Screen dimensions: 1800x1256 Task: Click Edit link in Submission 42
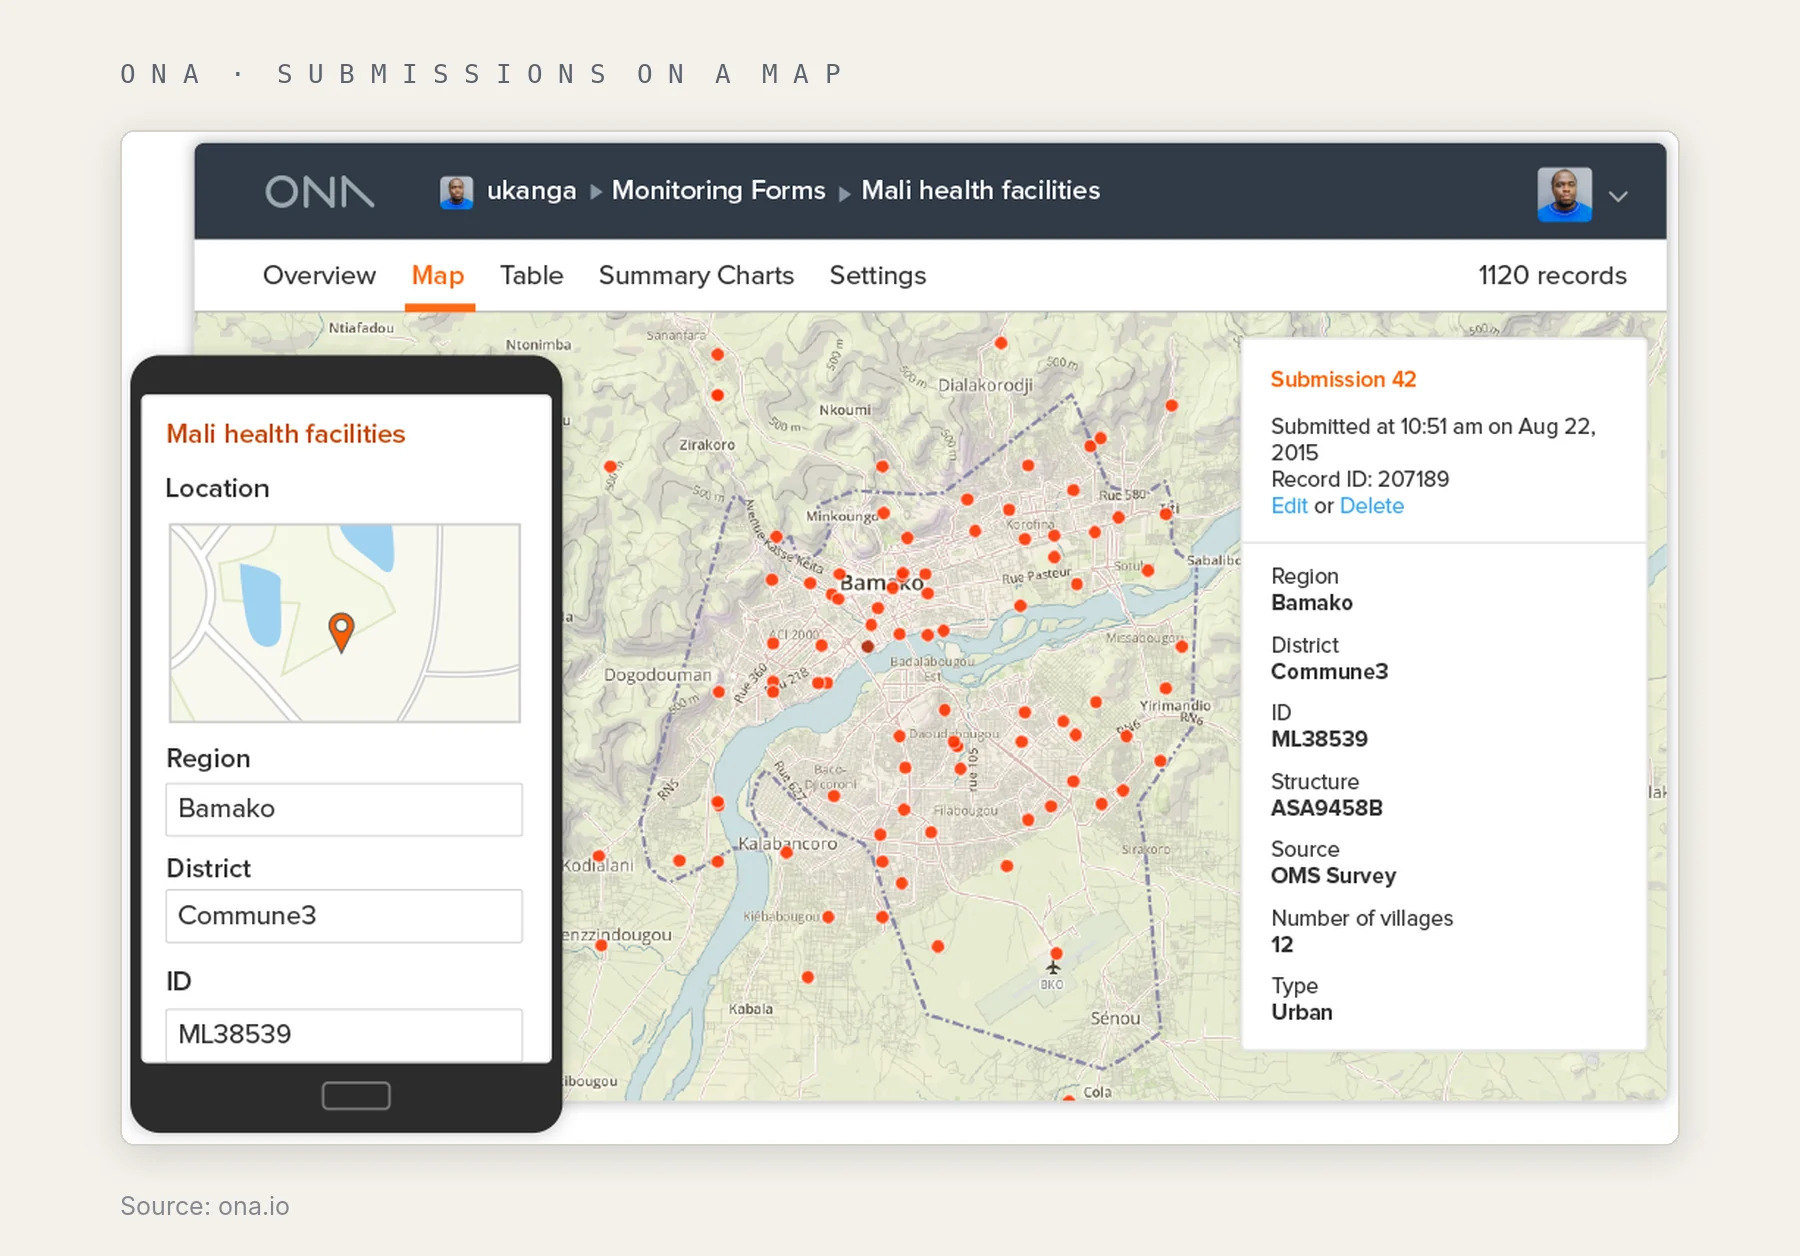(x=1289, y=506)
